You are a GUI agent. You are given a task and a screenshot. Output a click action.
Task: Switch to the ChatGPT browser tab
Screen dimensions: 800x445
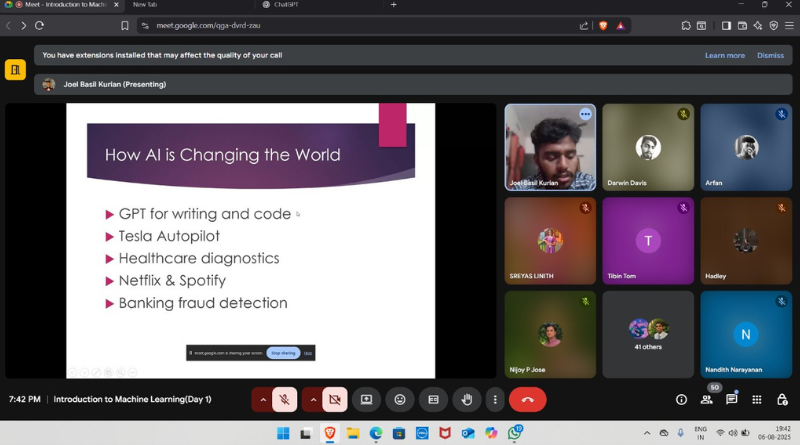287,5
